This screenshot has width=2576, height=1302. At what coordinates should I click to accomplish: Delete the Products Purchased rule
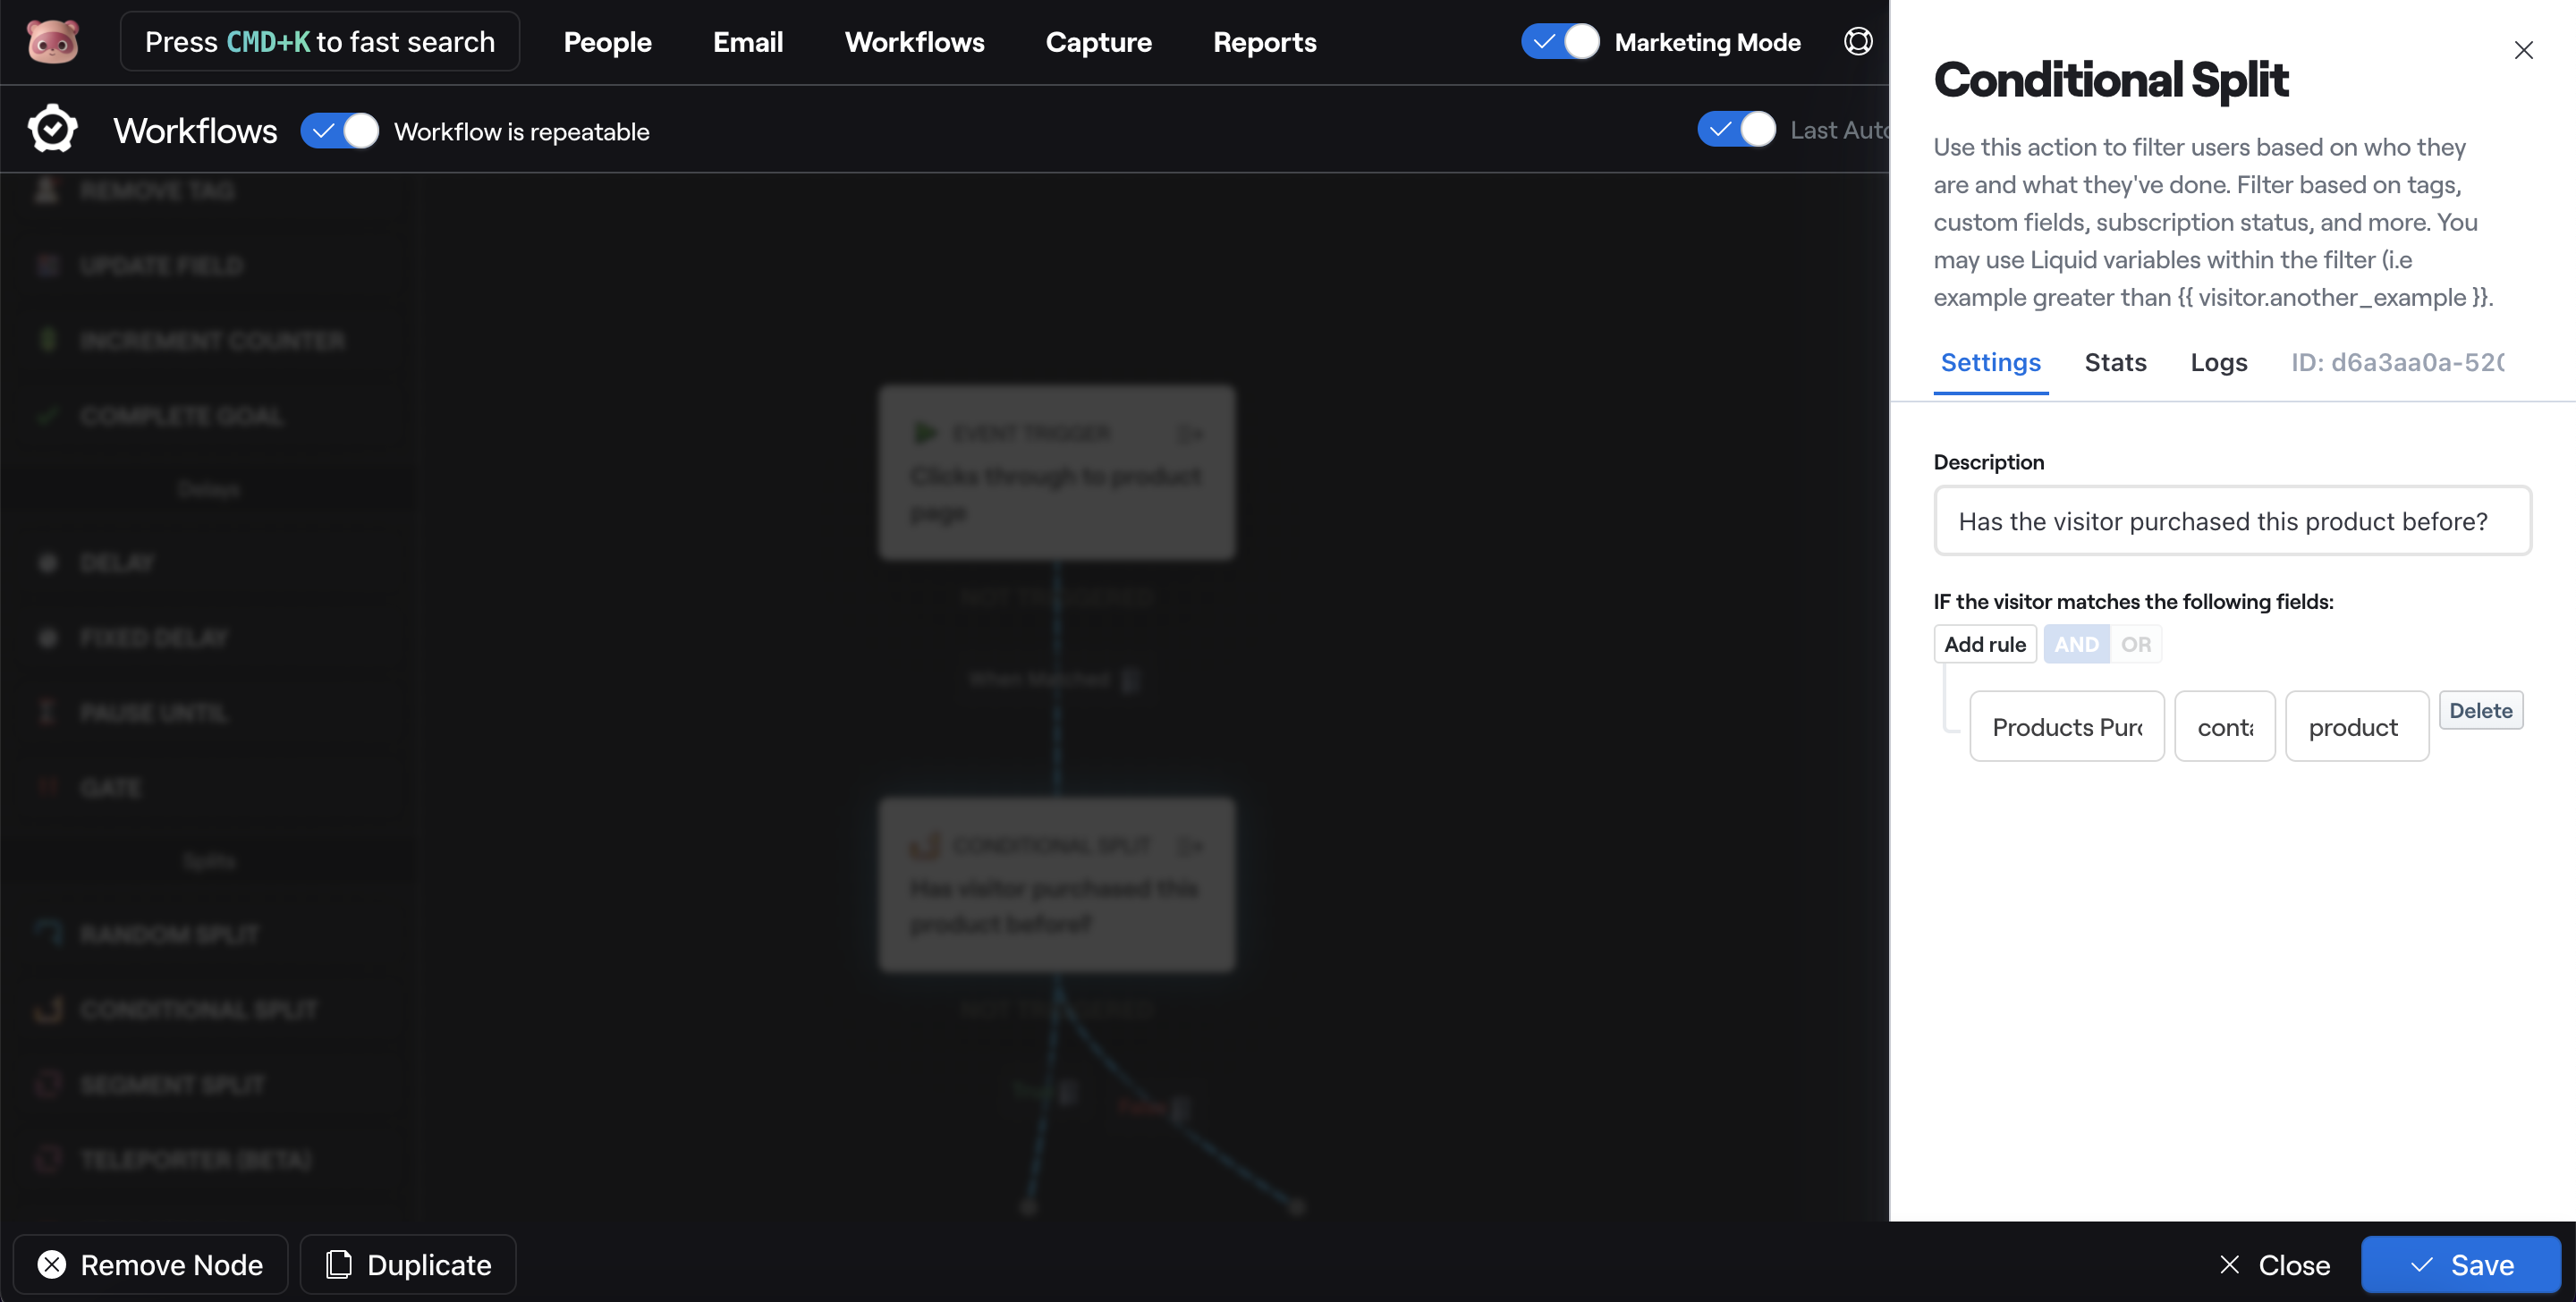(2480, 710)
